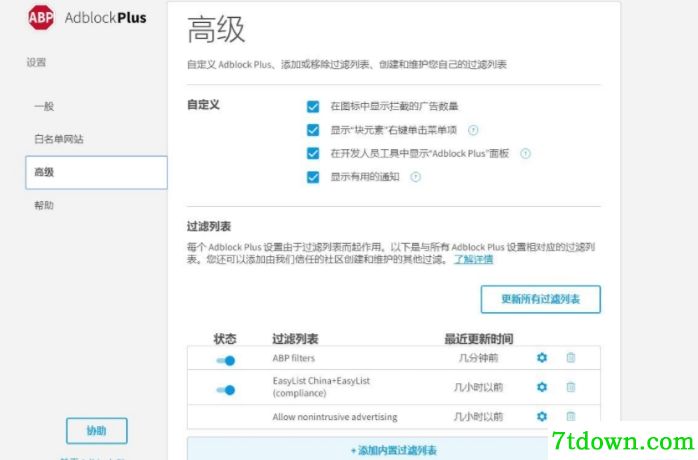Uncheck 在开发人员工具中显示 Adblock Plus 面板
The image size is (698, 460).
(313, 154)
